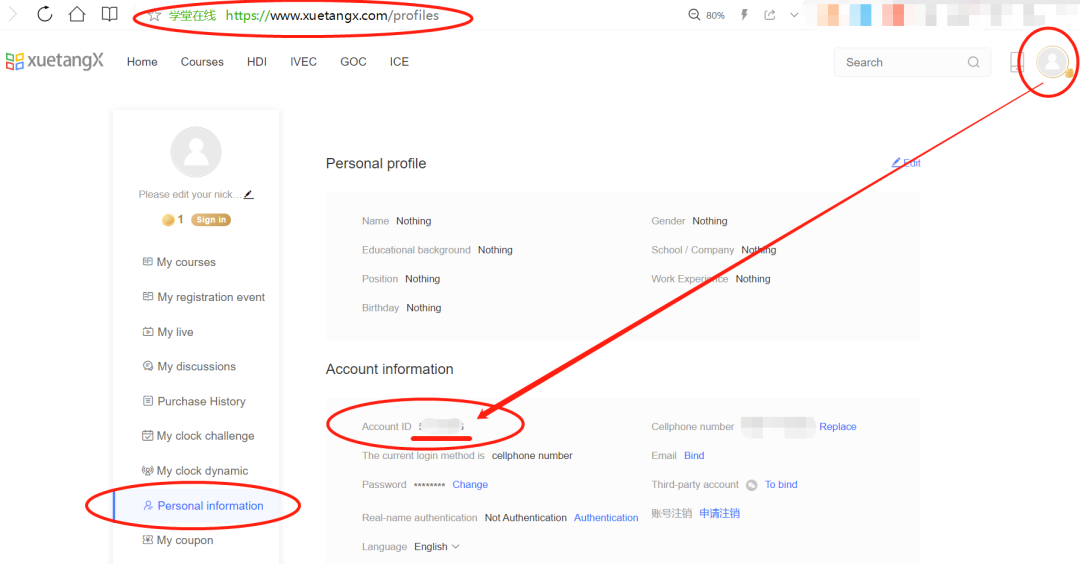This screenshot has height=564, width=1080.
Task: Open the user avatar in top-right
Action: pyautogui.click(x=1051, y=62)
